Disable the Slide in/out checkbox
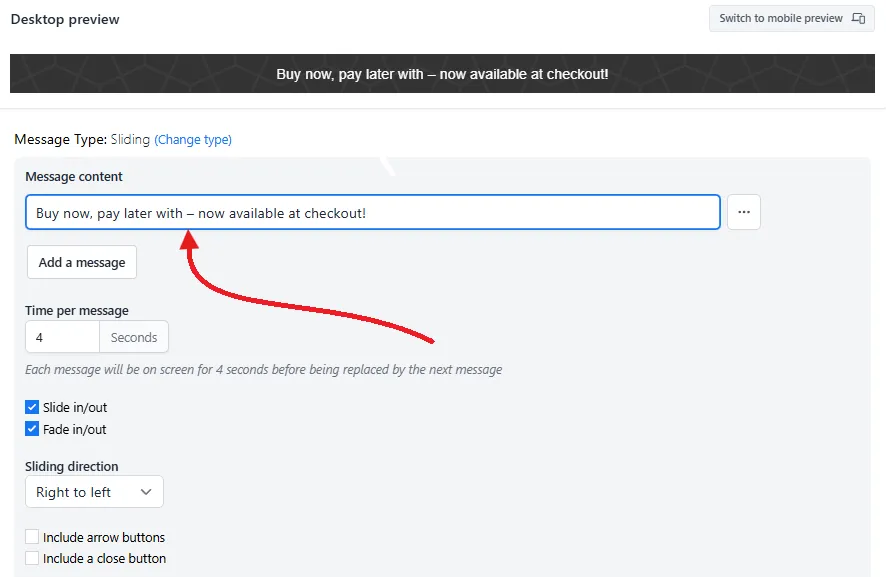The height and width of the screenshot is (577, 886). click(32, 407)
